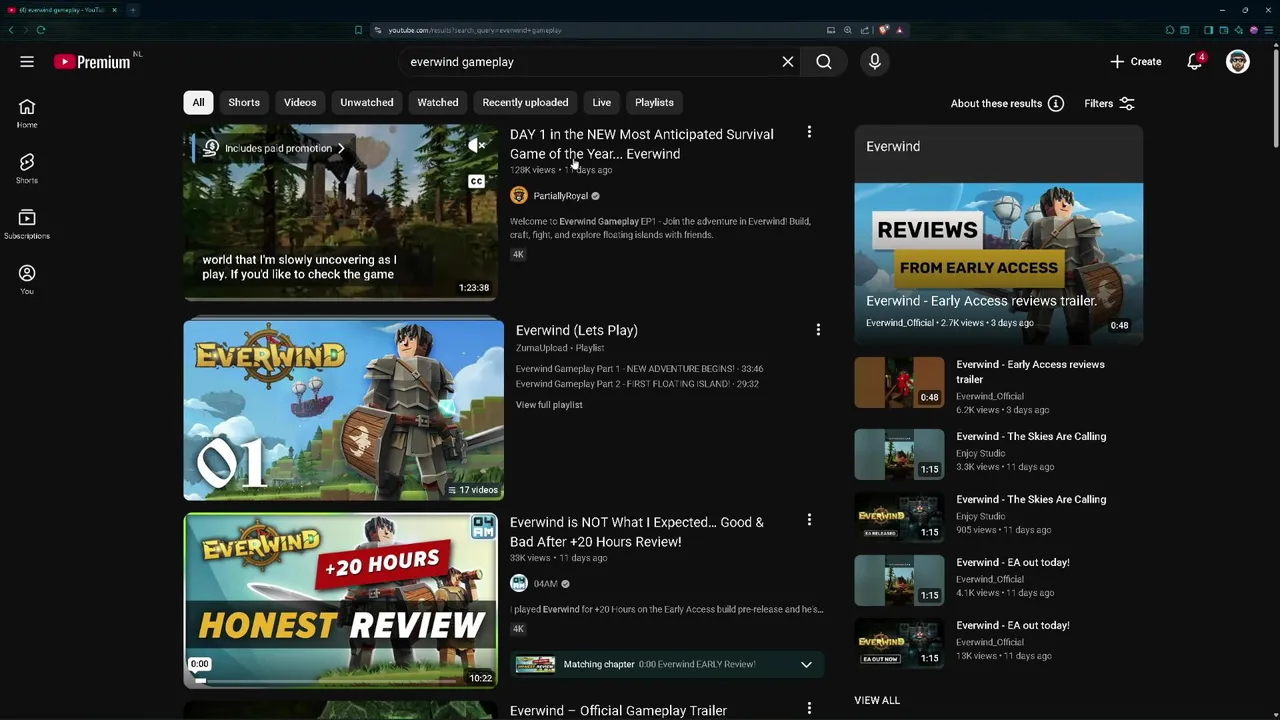Open options menu for Everwind Lets Play playlist

click(818, 330)
